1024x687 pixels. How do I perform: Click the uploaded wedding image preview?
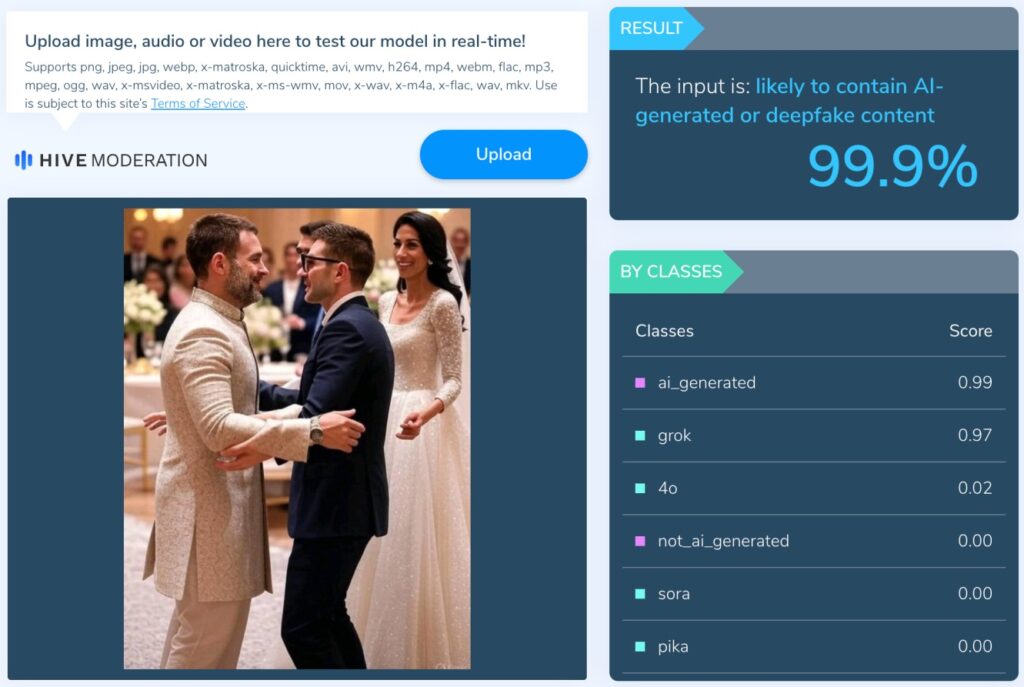(x=297, y=438)
